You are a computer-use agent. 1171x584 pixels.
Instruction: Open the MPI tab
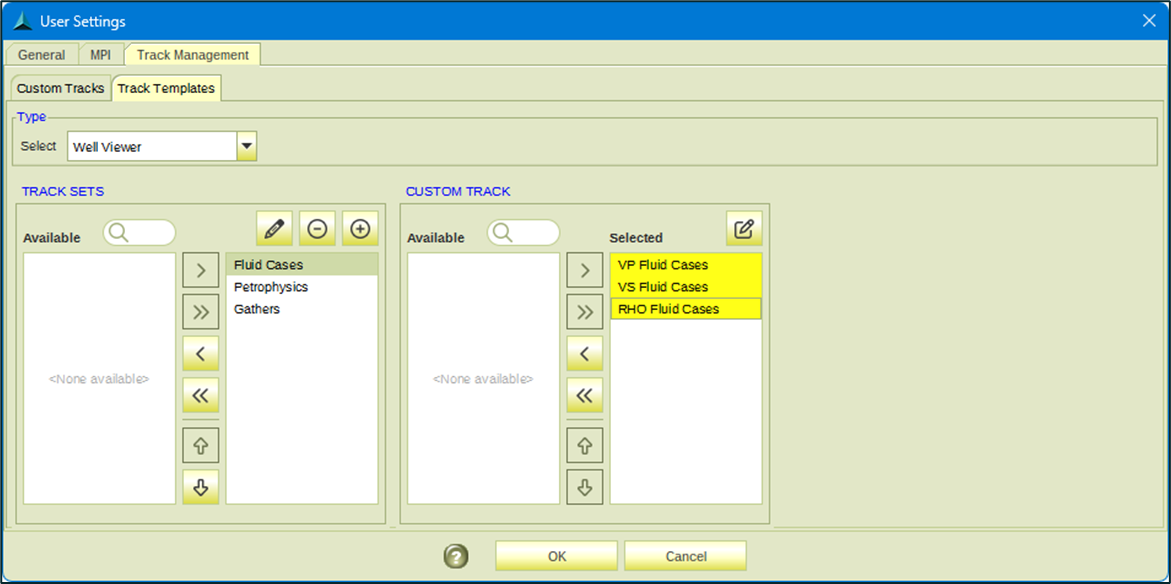[x=100, y=55]
